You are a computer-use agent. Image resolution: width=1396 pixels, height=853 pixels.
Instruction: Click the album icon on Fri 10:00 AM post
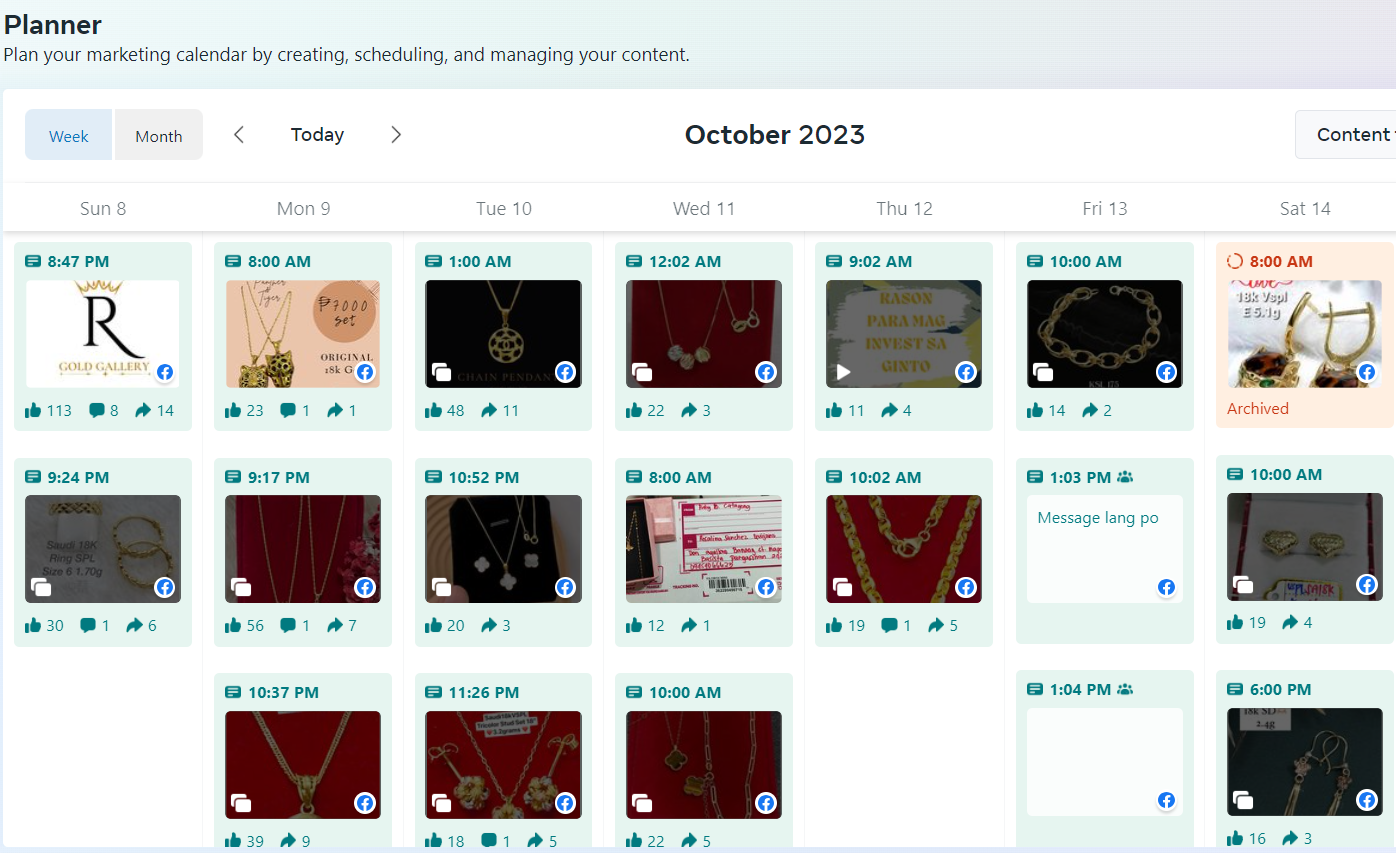[x=1043, y=372]
